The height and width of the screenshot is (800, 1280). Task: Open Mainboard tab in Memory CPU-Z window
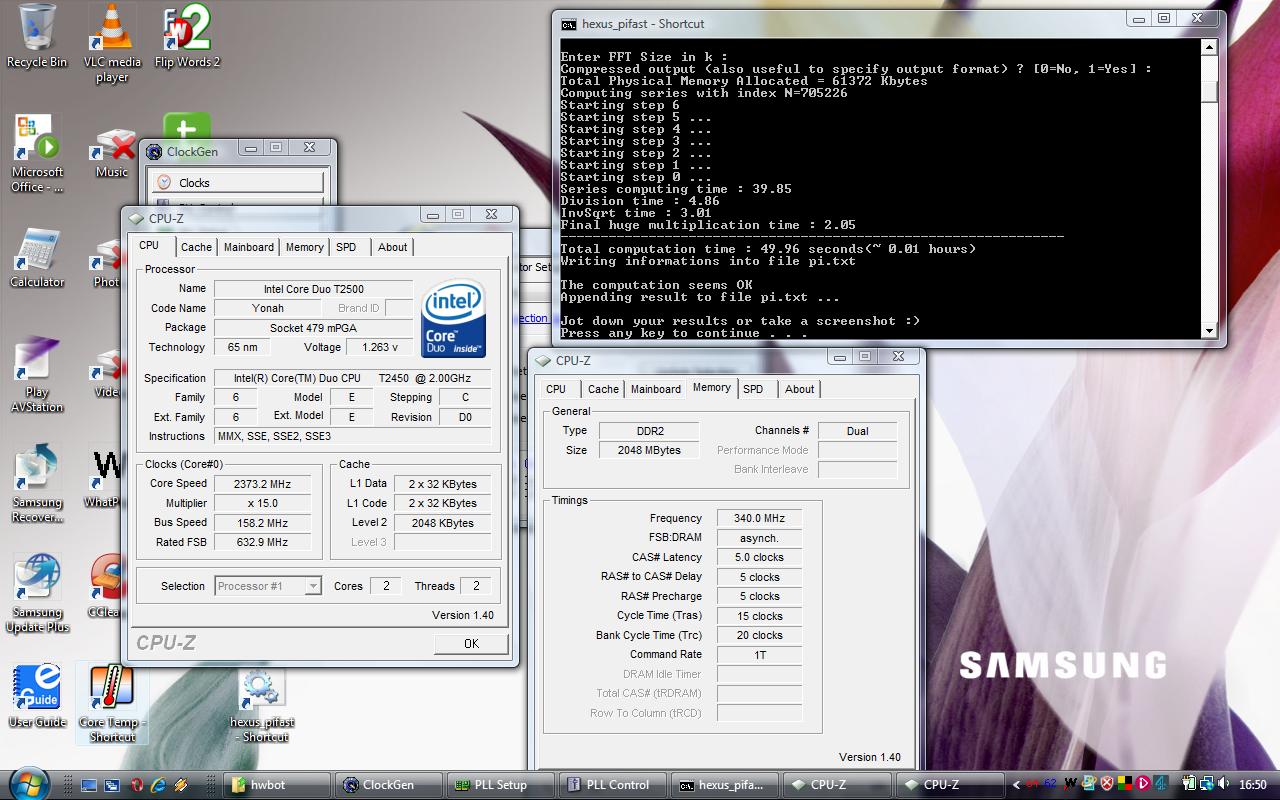[656, 389]
